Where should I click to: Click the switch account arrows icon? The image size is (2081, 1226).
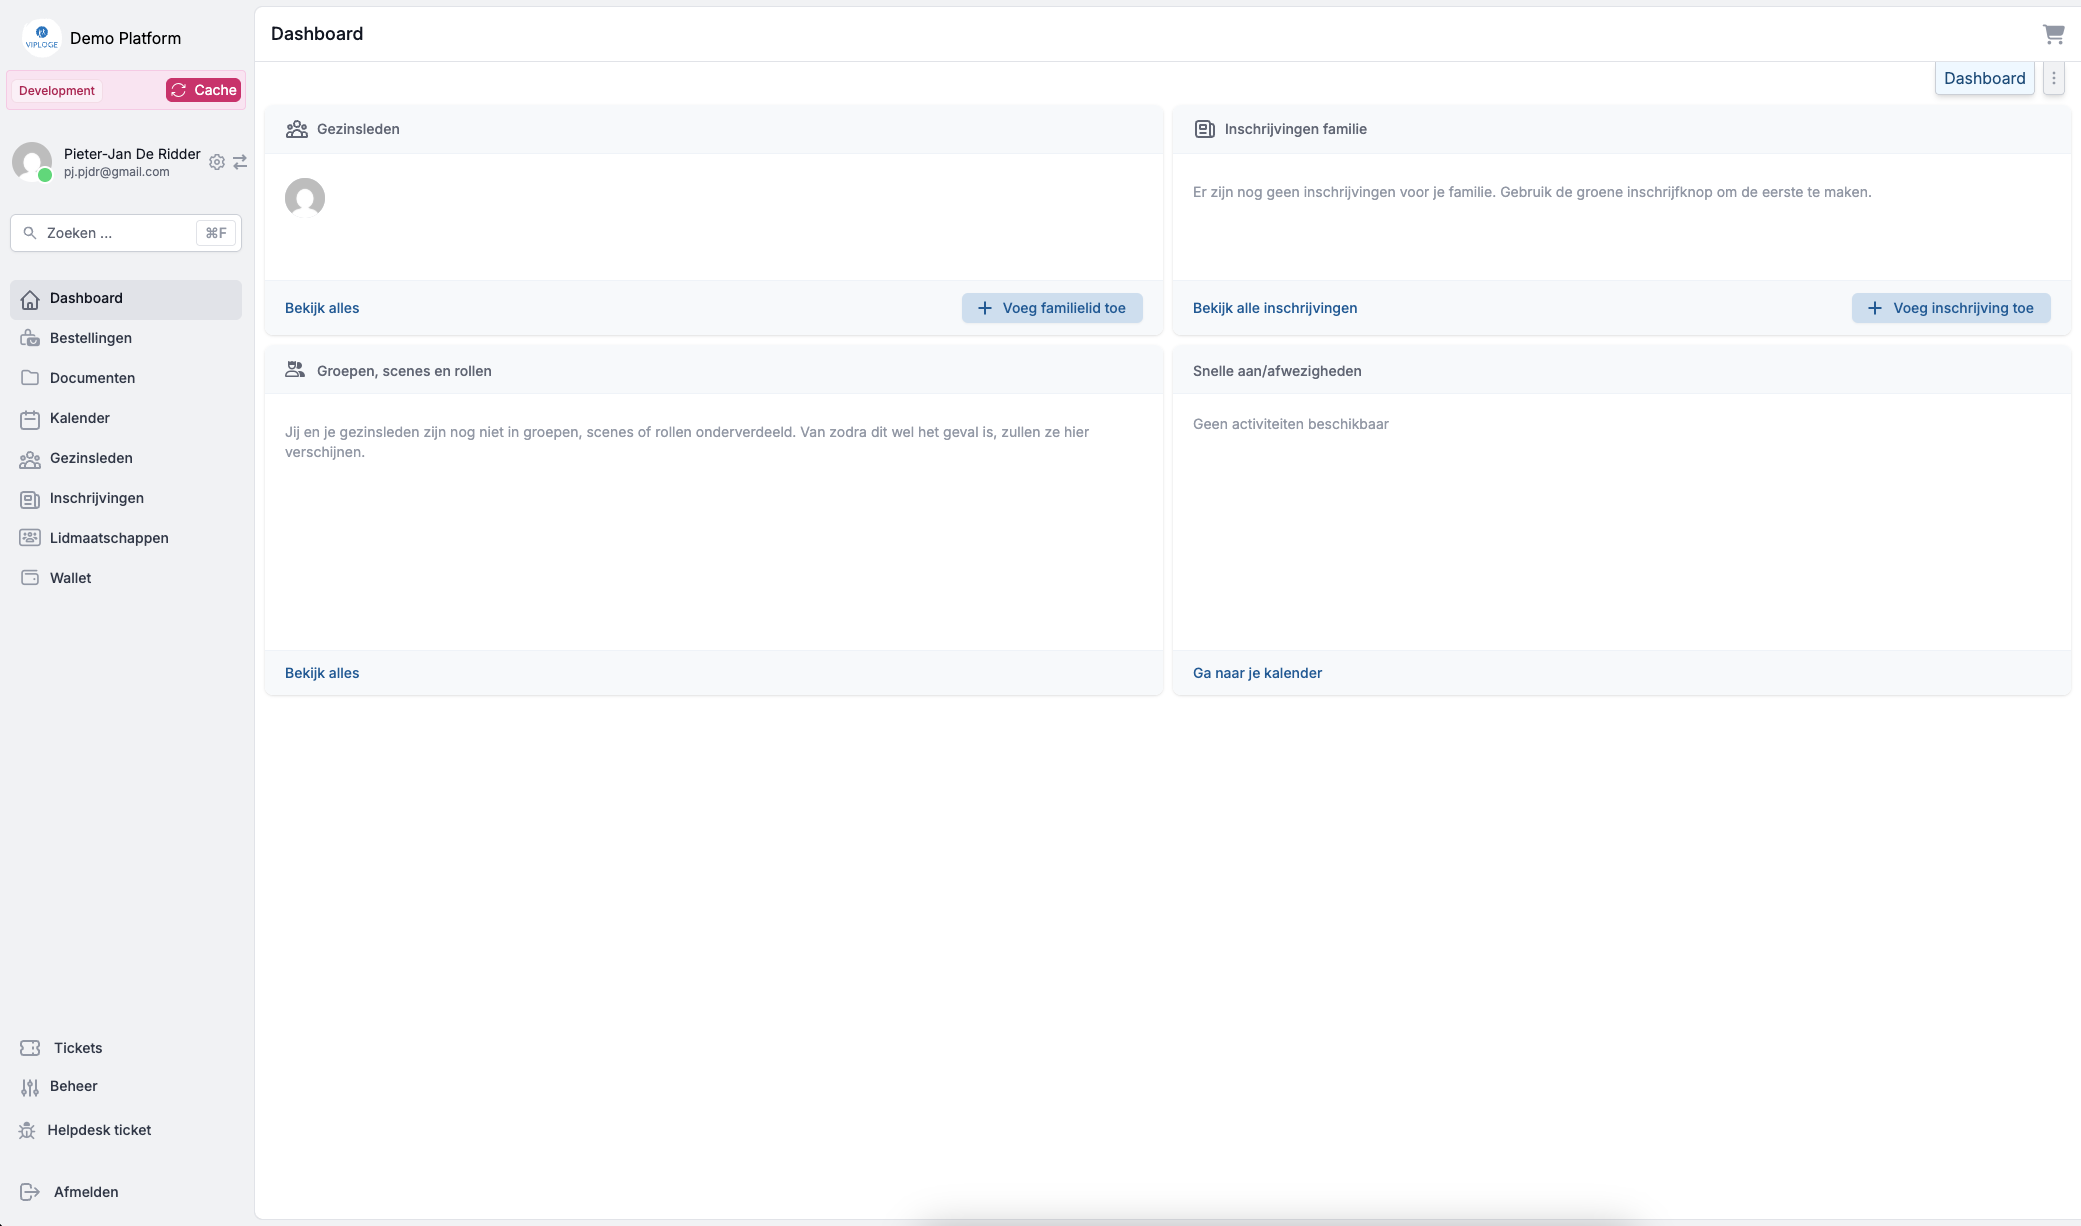click(x=240, y=162)
